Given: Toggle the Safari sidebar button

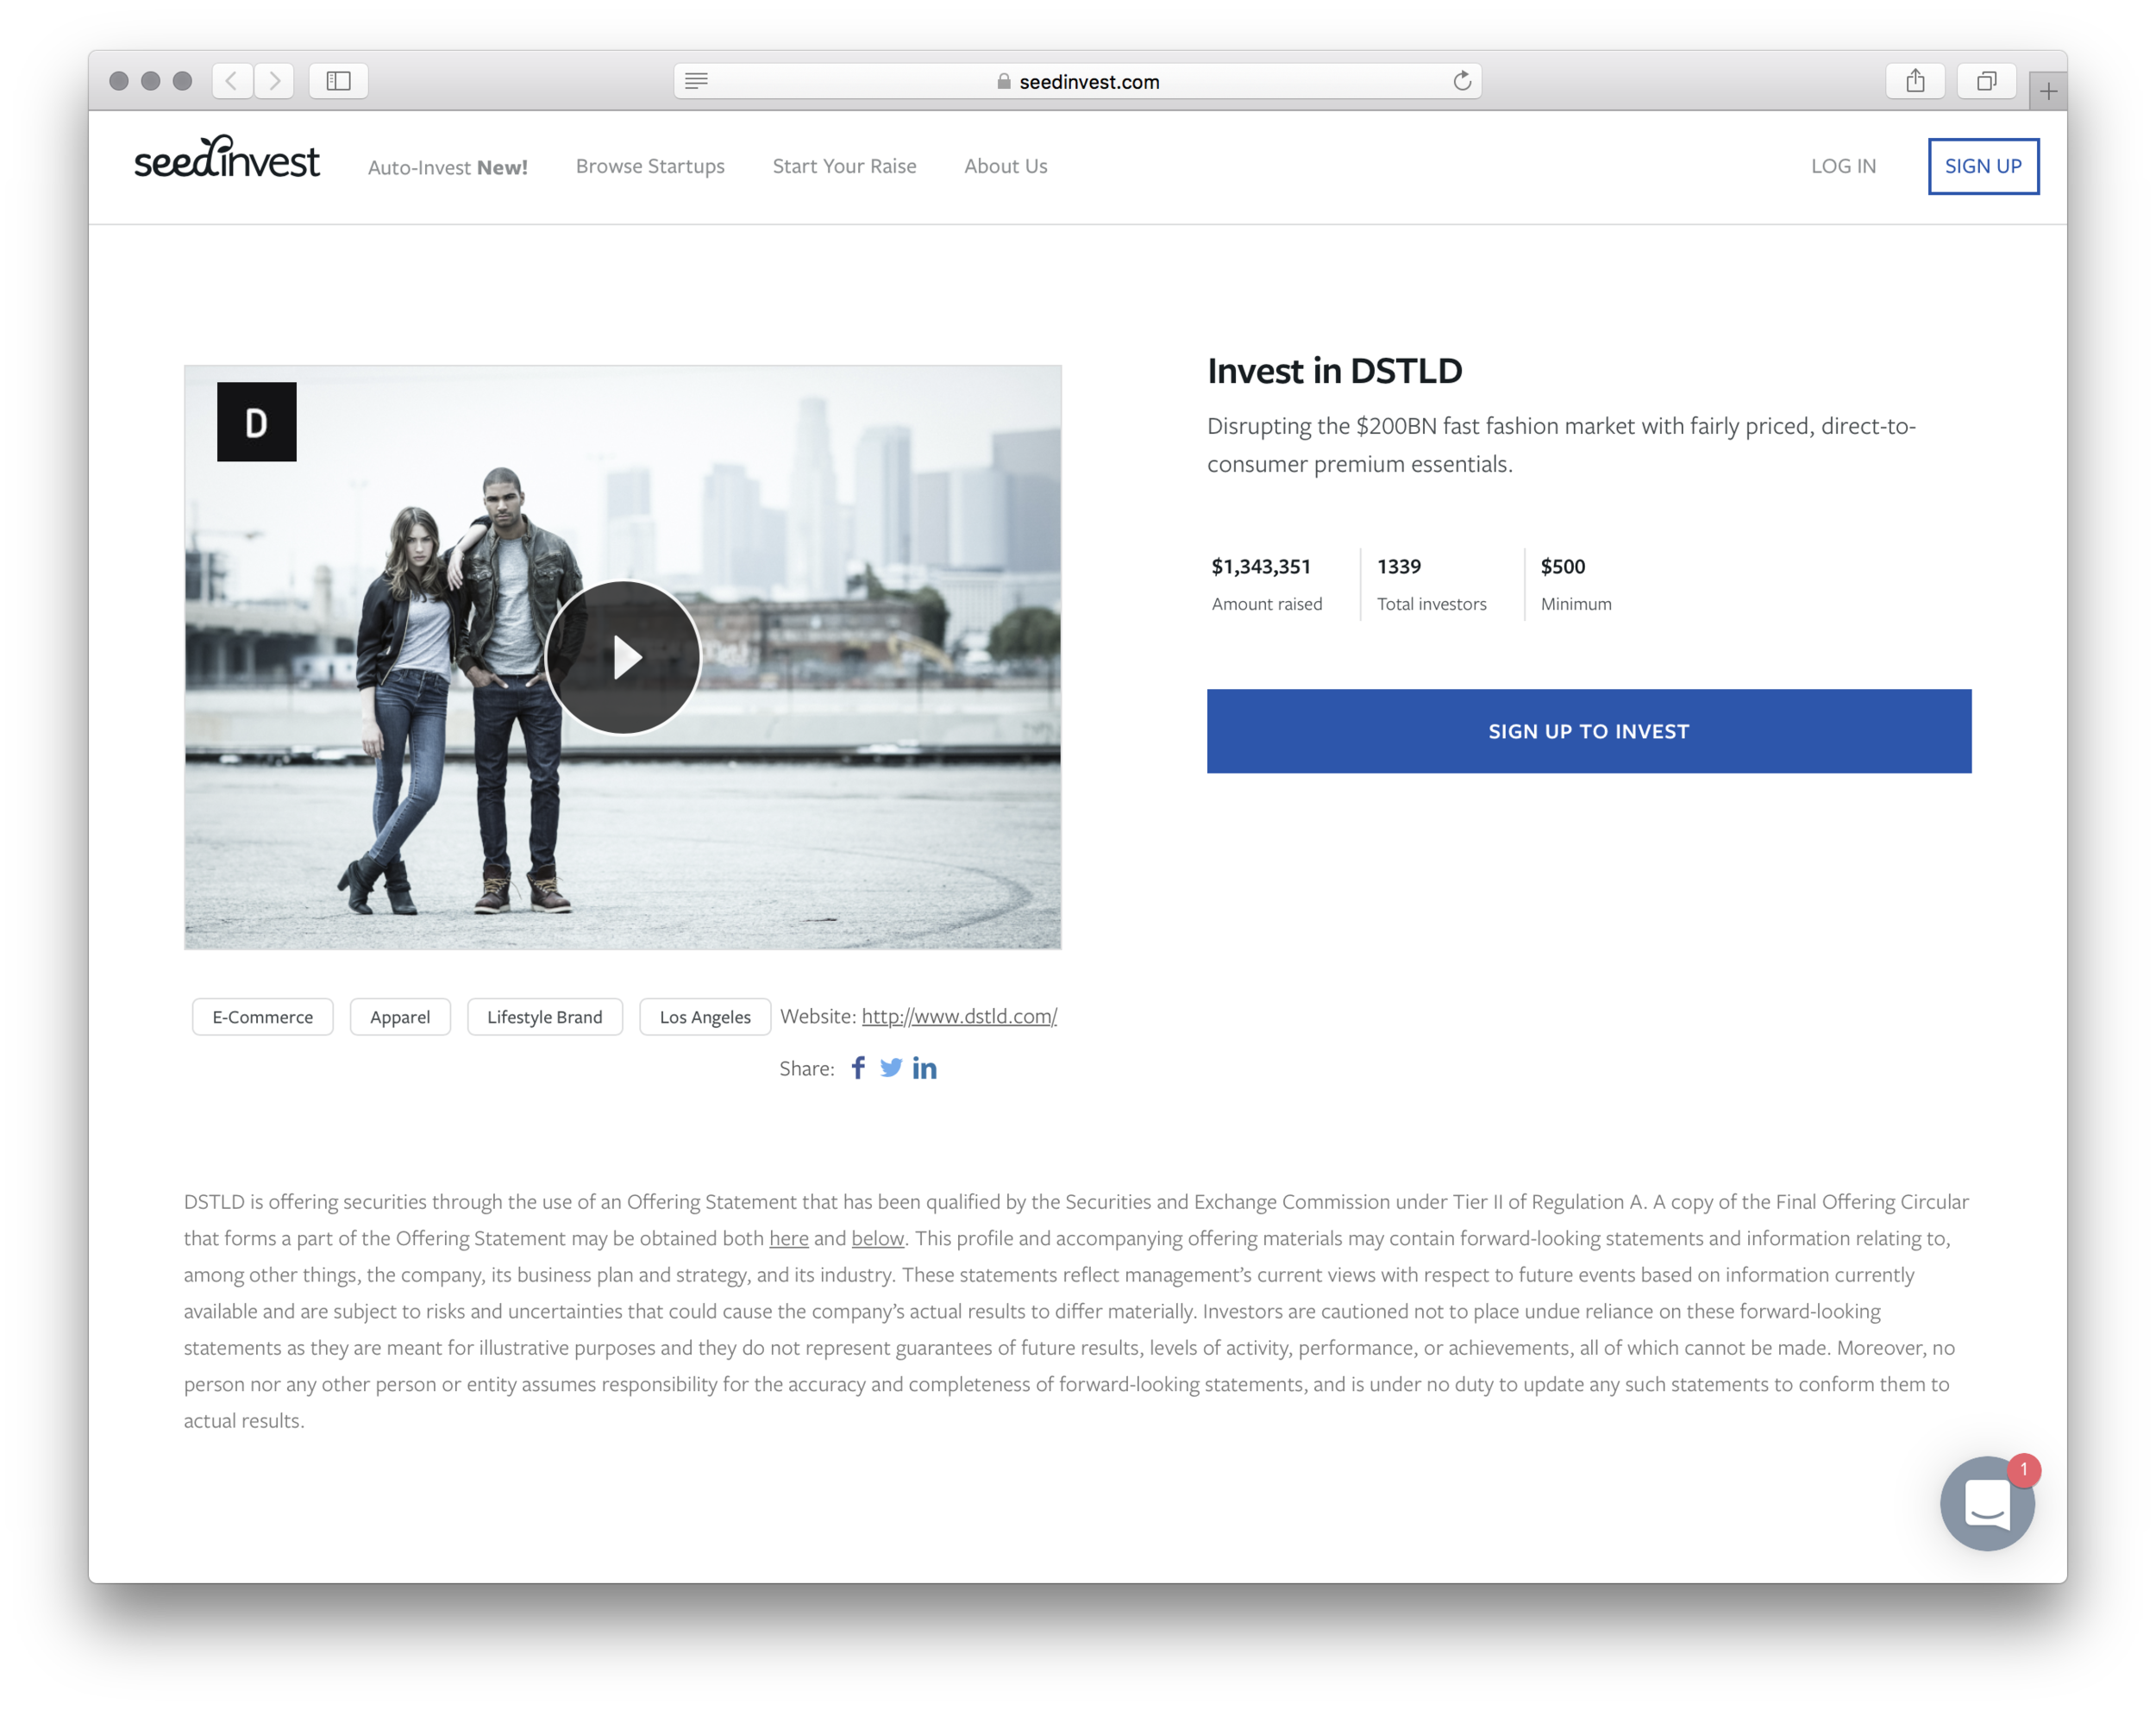Looking at the screenshot, I should pos(339,81).
